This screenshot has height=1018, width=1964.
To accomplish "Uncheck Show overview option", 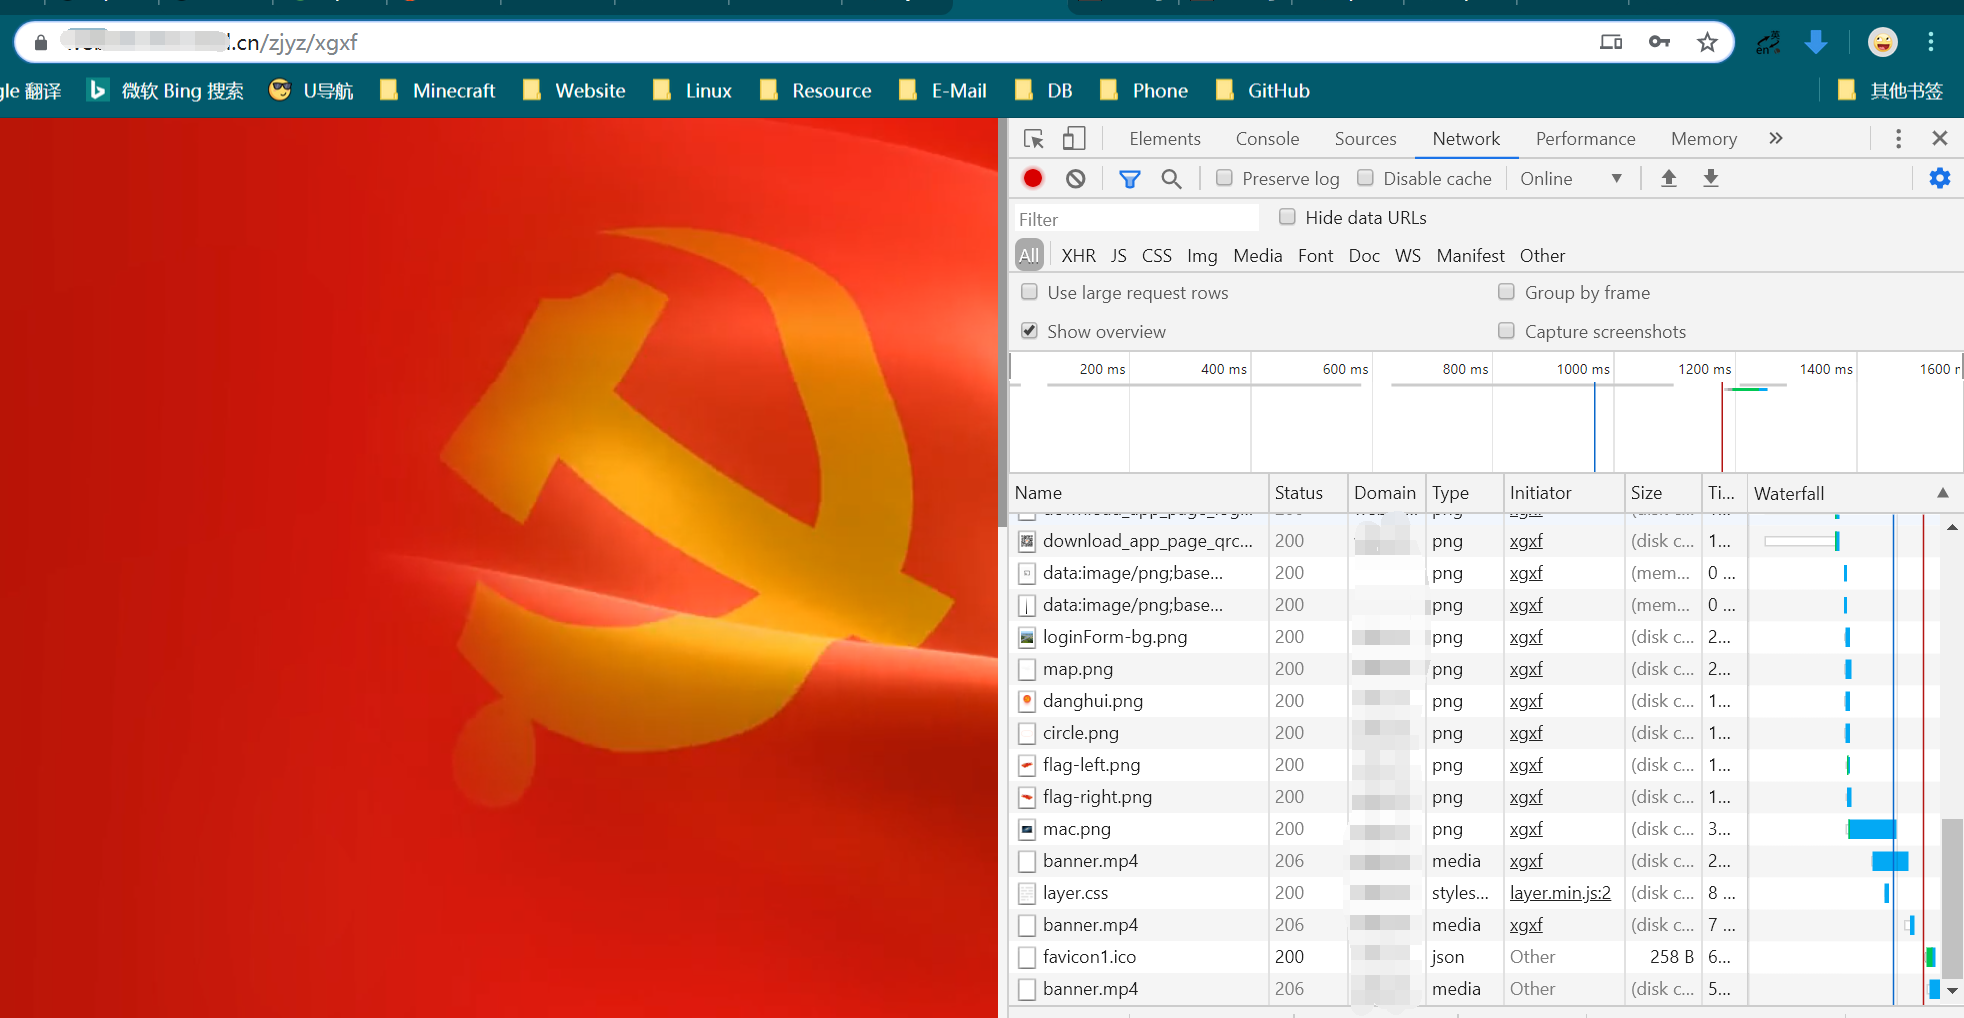I will [x=1029, y=331].
